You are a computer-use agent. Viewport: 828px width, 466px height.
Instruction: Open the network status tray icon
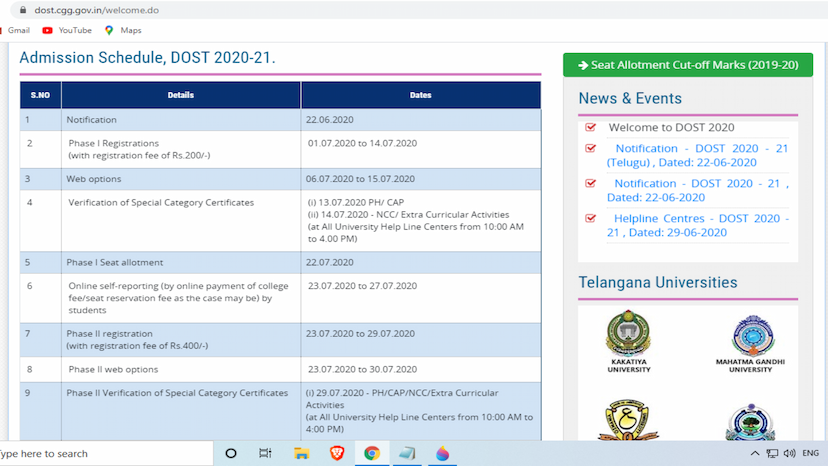(x=772, y=453)
